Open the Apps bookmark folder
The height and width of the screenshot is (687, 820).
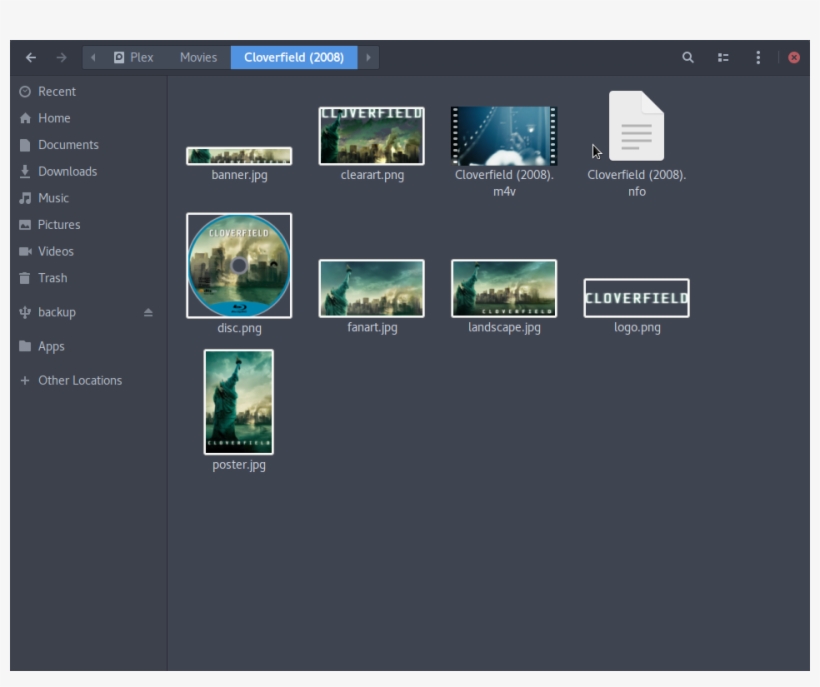(x=88, y=346)
